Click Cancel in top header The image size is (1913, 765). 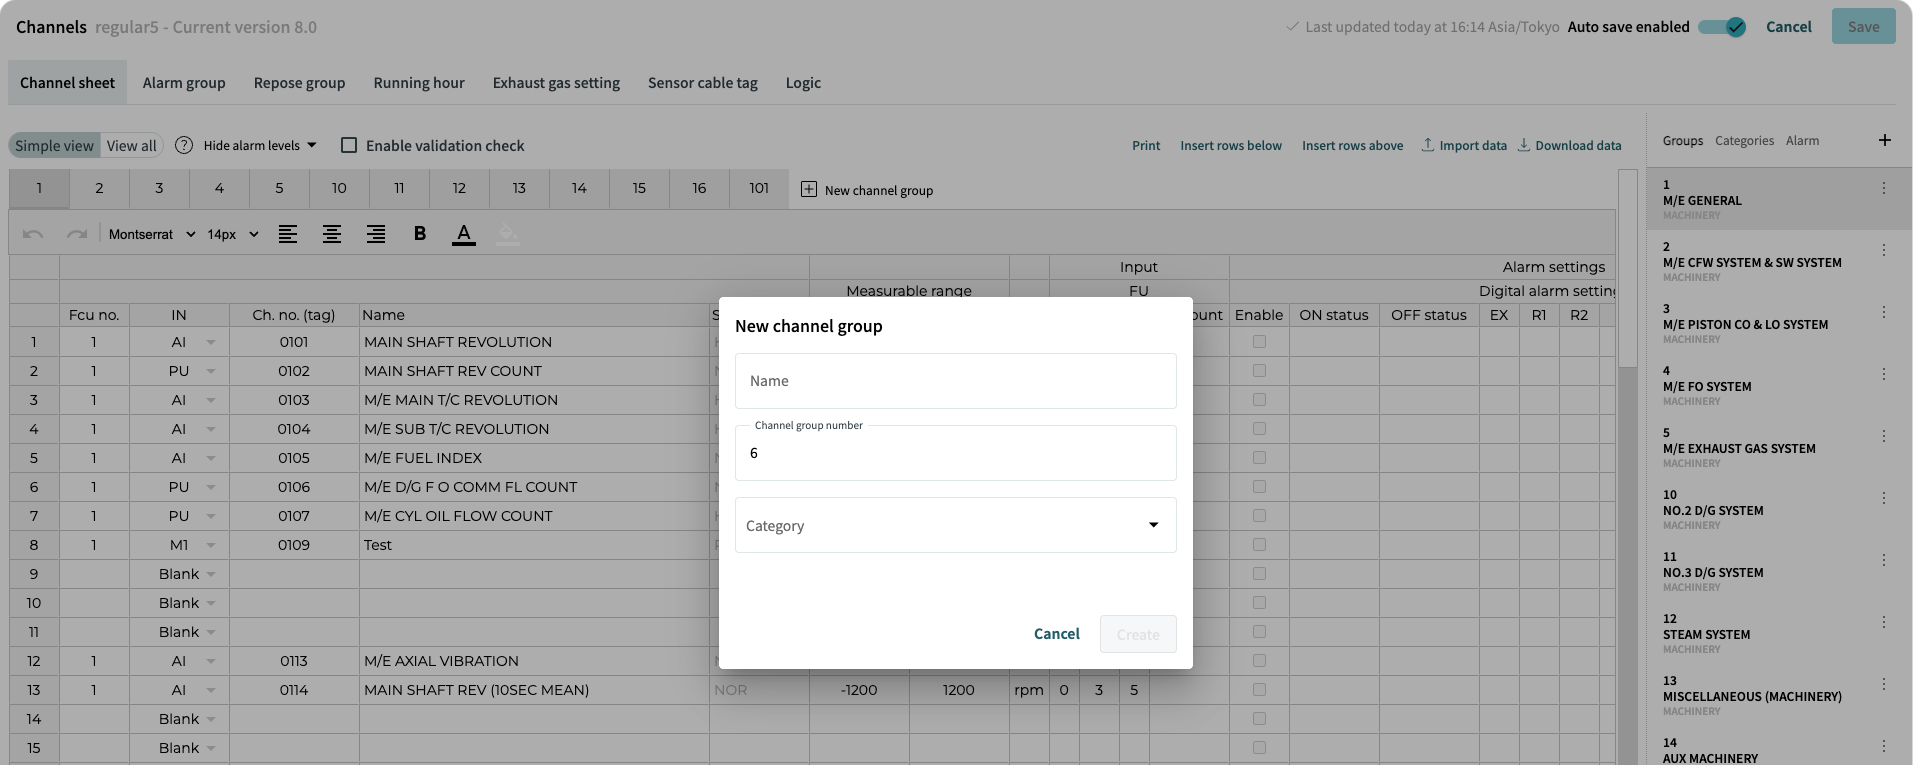click(x=1788, y=27)
